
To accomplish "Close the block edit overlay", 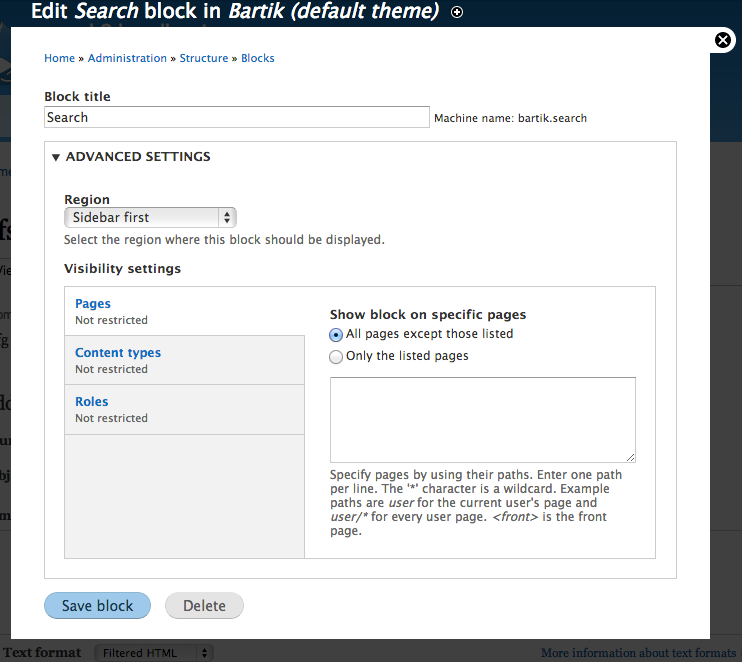I will (x=723, y=40).
